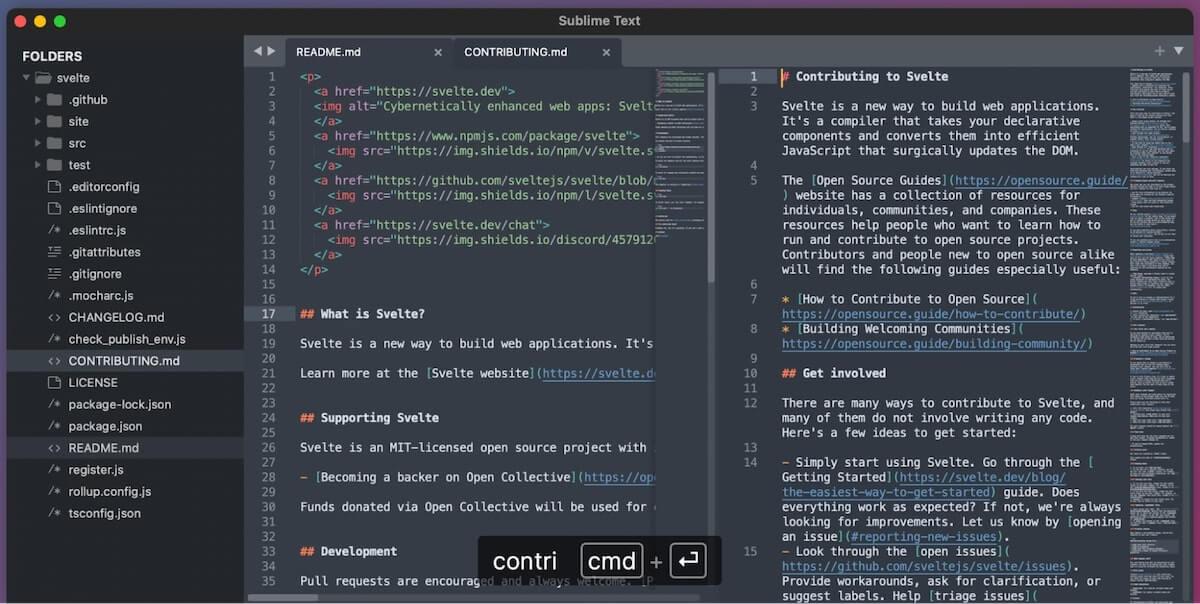1200x604 pixels.
Task: Click the .eslintignore file icon
Action: click(x=54, y=209)
